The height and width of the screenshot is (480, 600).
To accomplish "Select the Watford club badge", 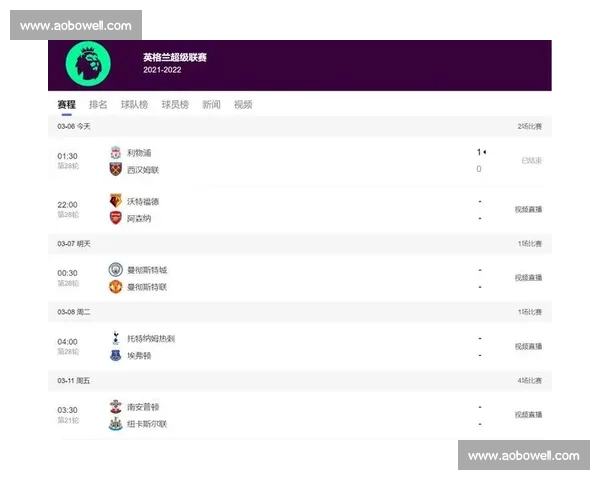I will click(116, 201).
